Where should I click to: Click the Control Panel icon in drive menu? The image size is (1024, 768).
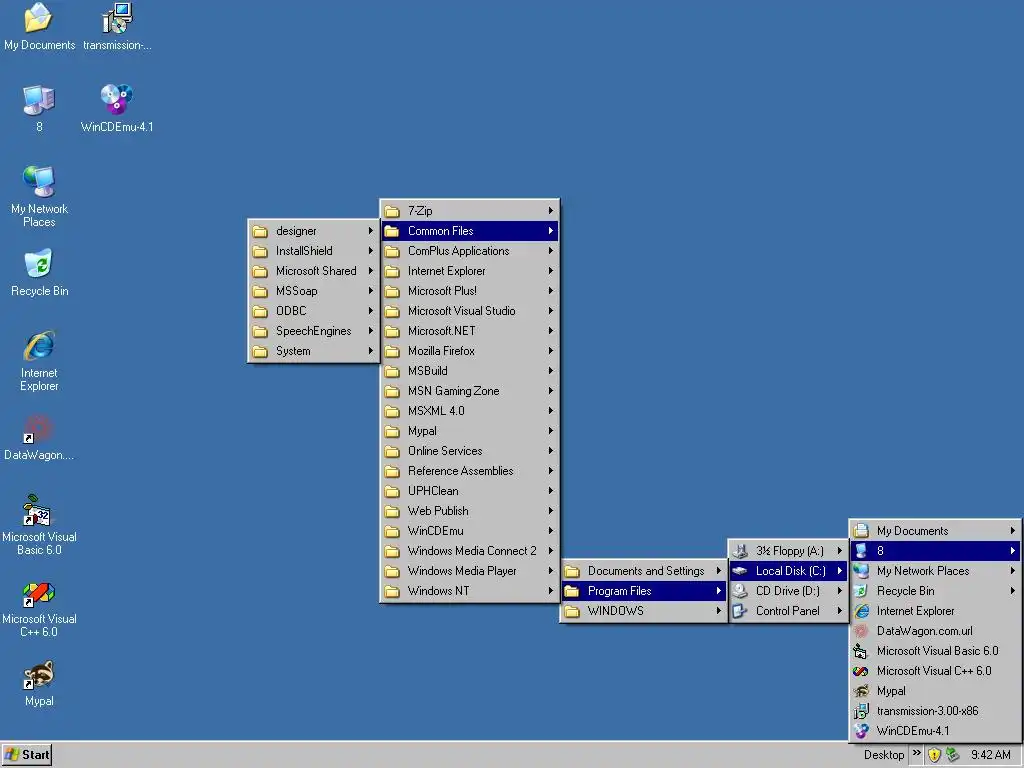[x=740, y=611]
